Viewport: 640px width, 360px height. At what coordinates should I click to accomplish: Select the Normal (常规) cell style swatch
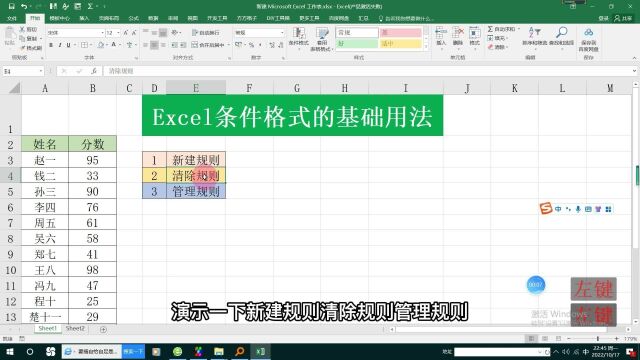[x=357, y=33]
